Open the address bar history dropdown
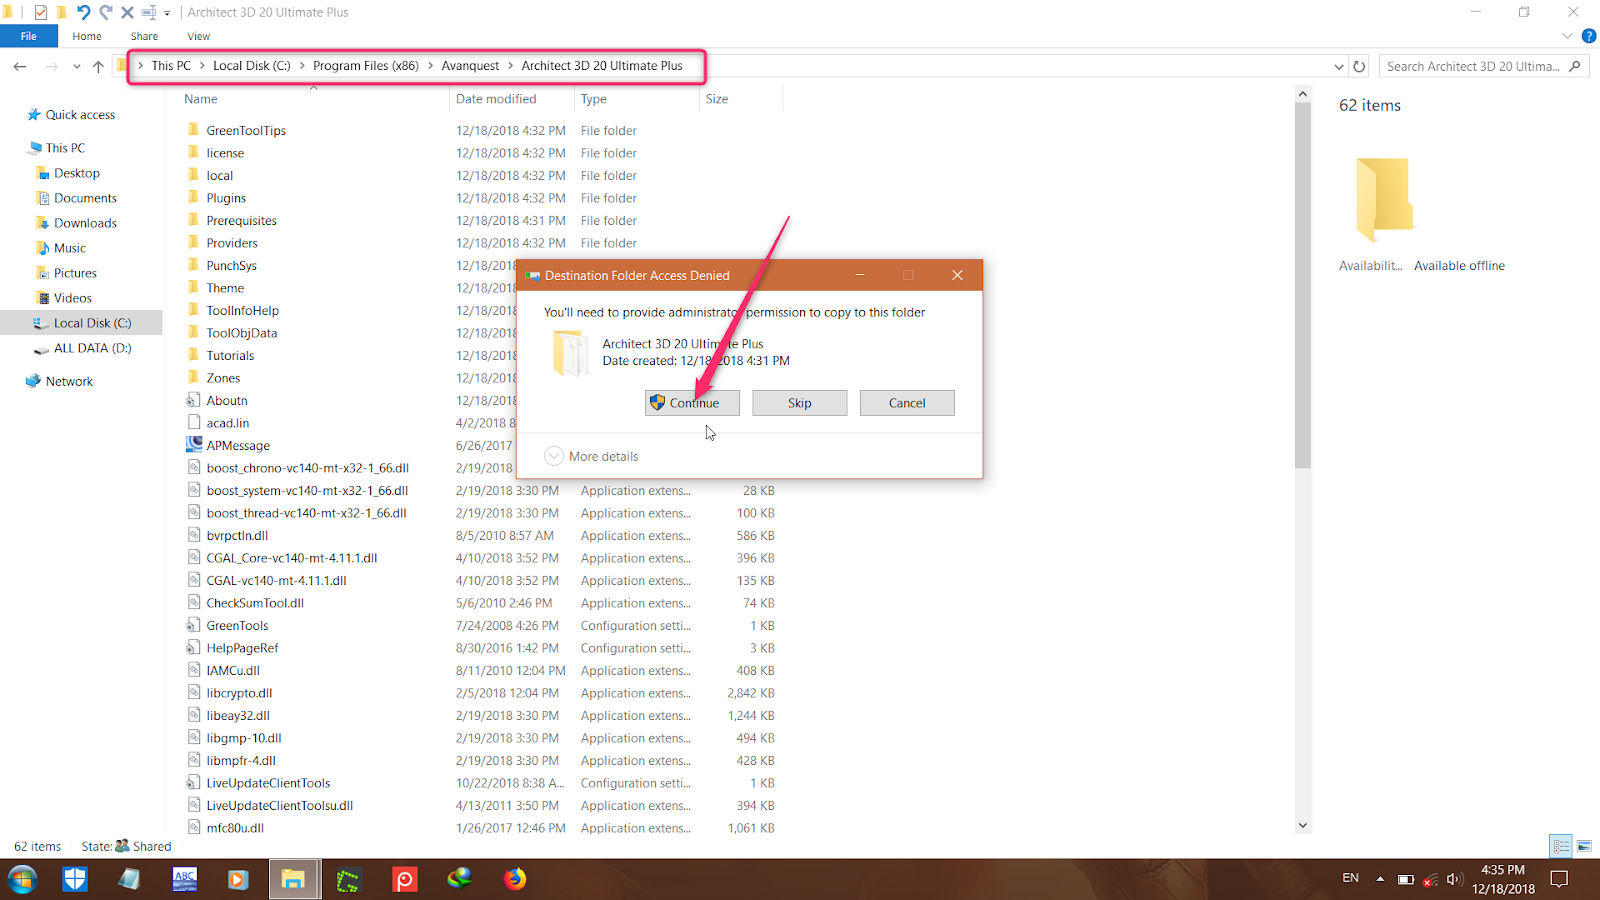The image size is (1600, 900). click(1339, 66)
